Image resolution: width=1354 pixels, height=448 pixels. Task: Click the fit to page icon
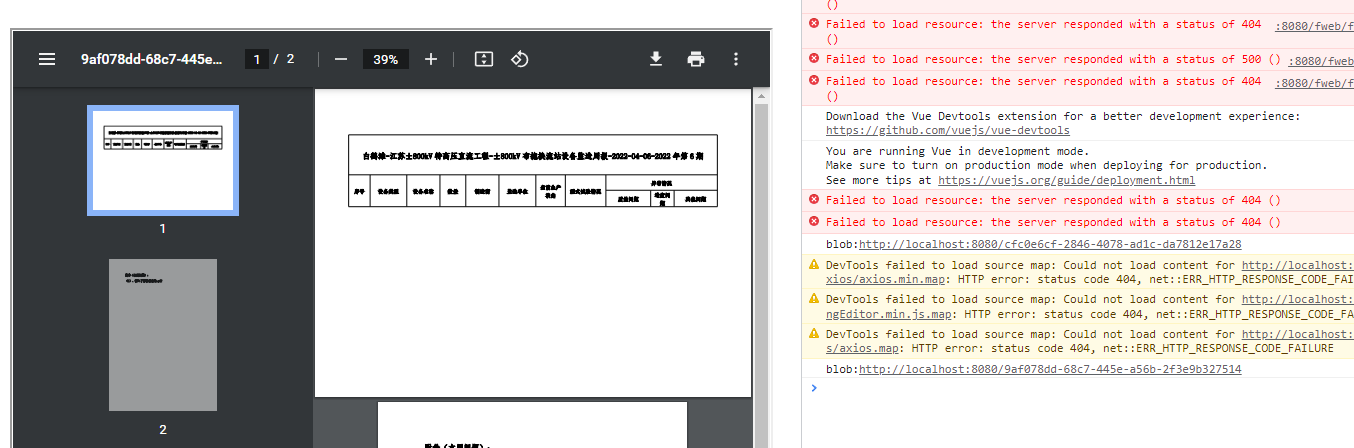[x=484, y=59]
